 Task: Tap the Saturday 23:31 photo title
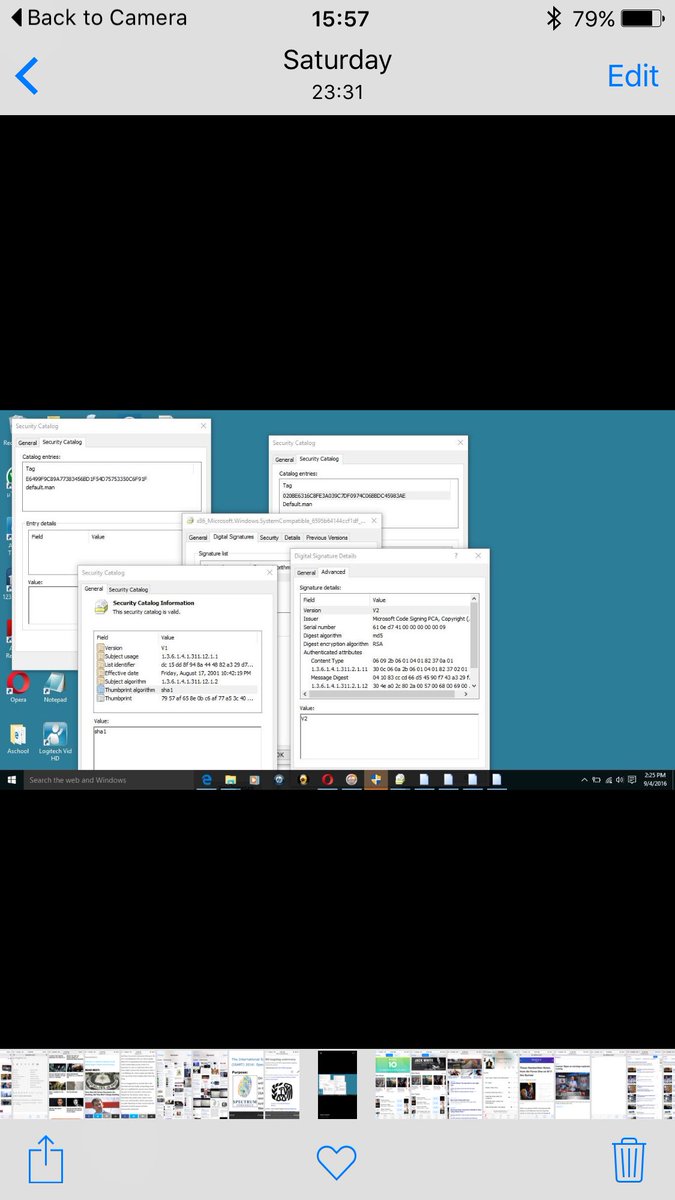(x=337, y=74)
